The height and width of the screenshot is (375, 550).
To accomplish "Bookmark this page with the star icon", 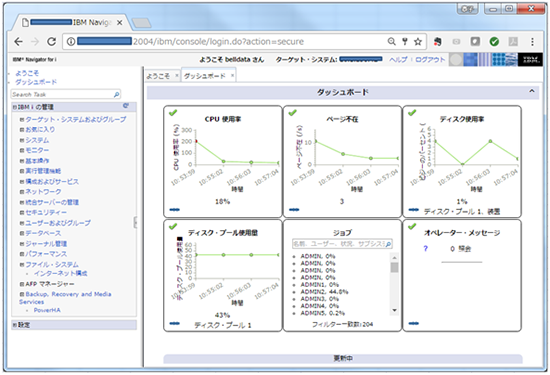I will (418, 42).
